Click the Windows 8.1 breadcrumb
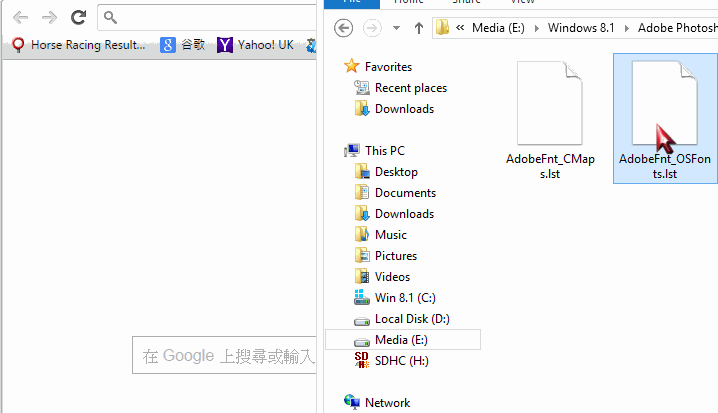 click(x=581, y=28)
